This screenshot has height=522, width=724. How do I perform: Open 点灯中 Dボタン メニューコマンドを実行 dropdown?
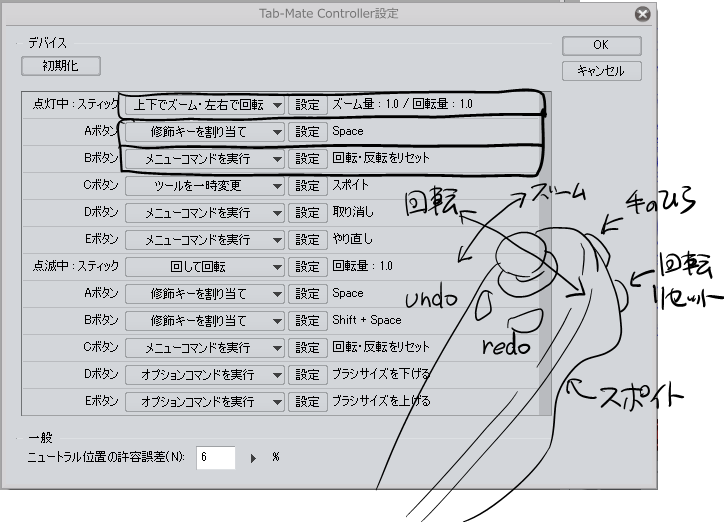(x=204, y=213)
